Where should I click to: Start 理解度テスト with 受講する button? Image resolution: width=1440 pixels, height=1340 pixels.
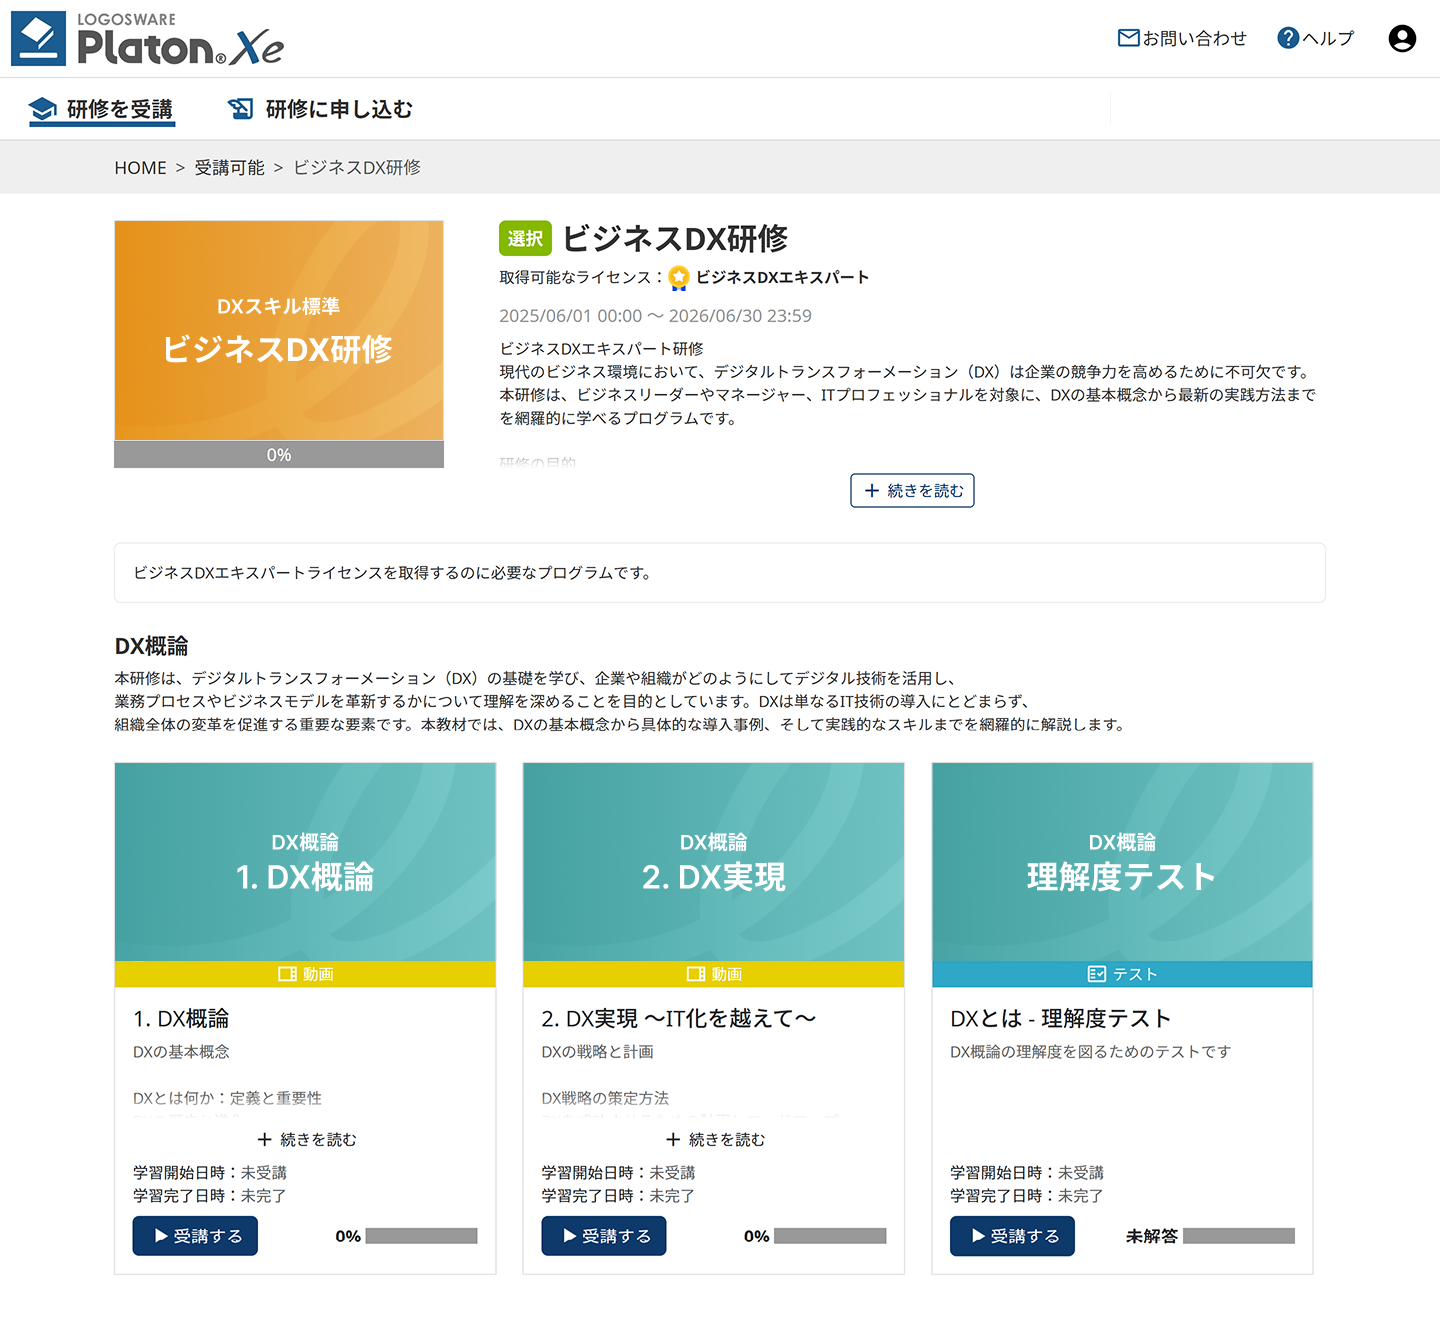1012,1236
